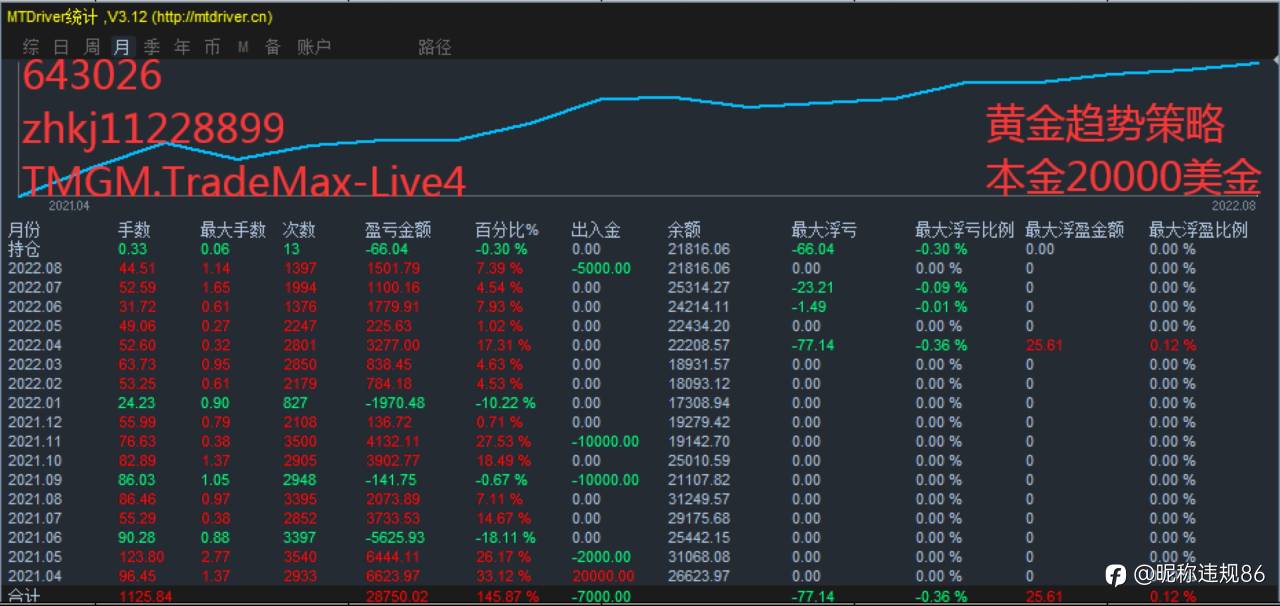This screenshot has height=606, width=1280.
Task: Click the 1125.84 total lots value
Action: pos(145,597)
